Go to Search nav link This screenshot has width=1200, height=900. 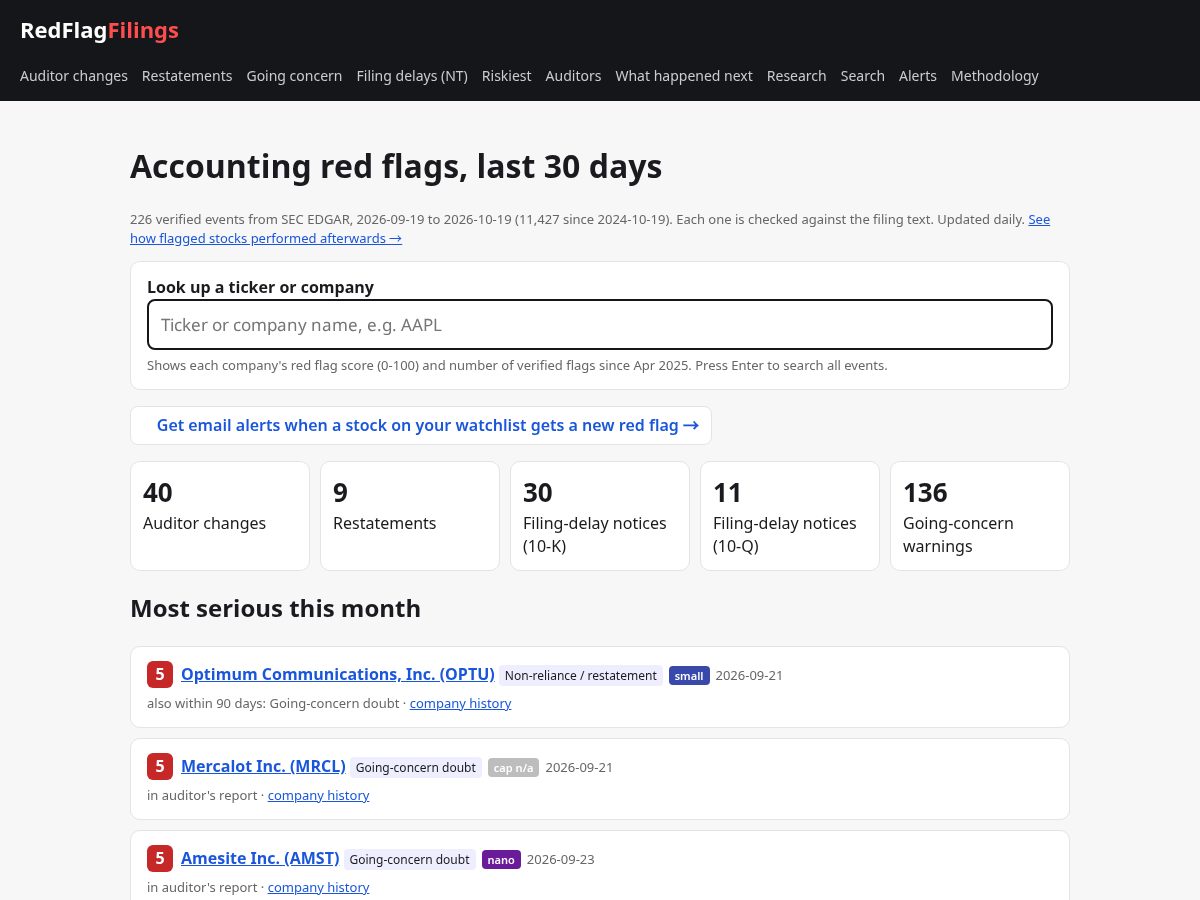863,76
